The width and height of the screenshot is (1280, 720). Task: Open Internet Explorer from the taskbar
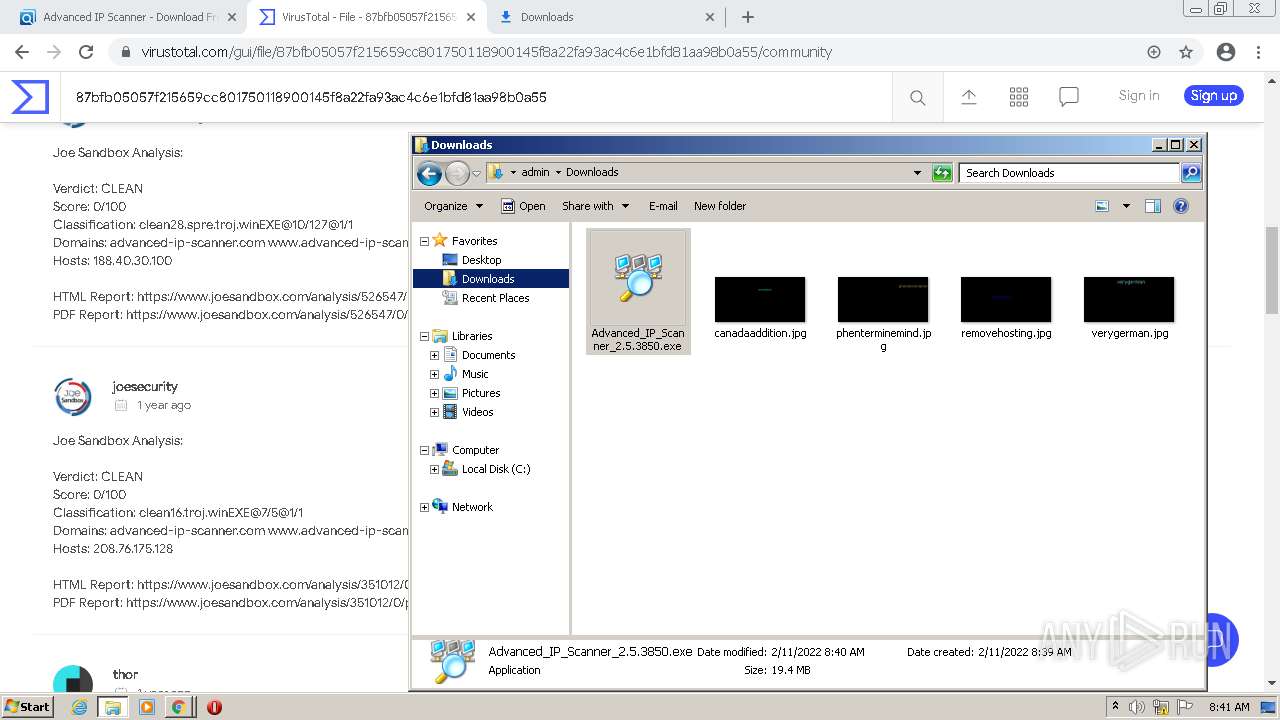tap(80, 707)
